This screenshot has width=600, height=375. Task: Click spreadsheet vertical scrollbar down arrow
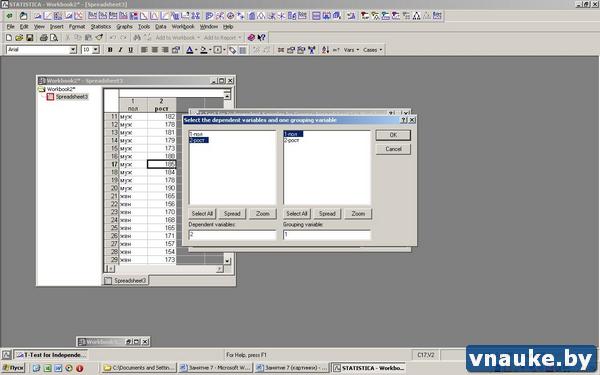point(227,261)
